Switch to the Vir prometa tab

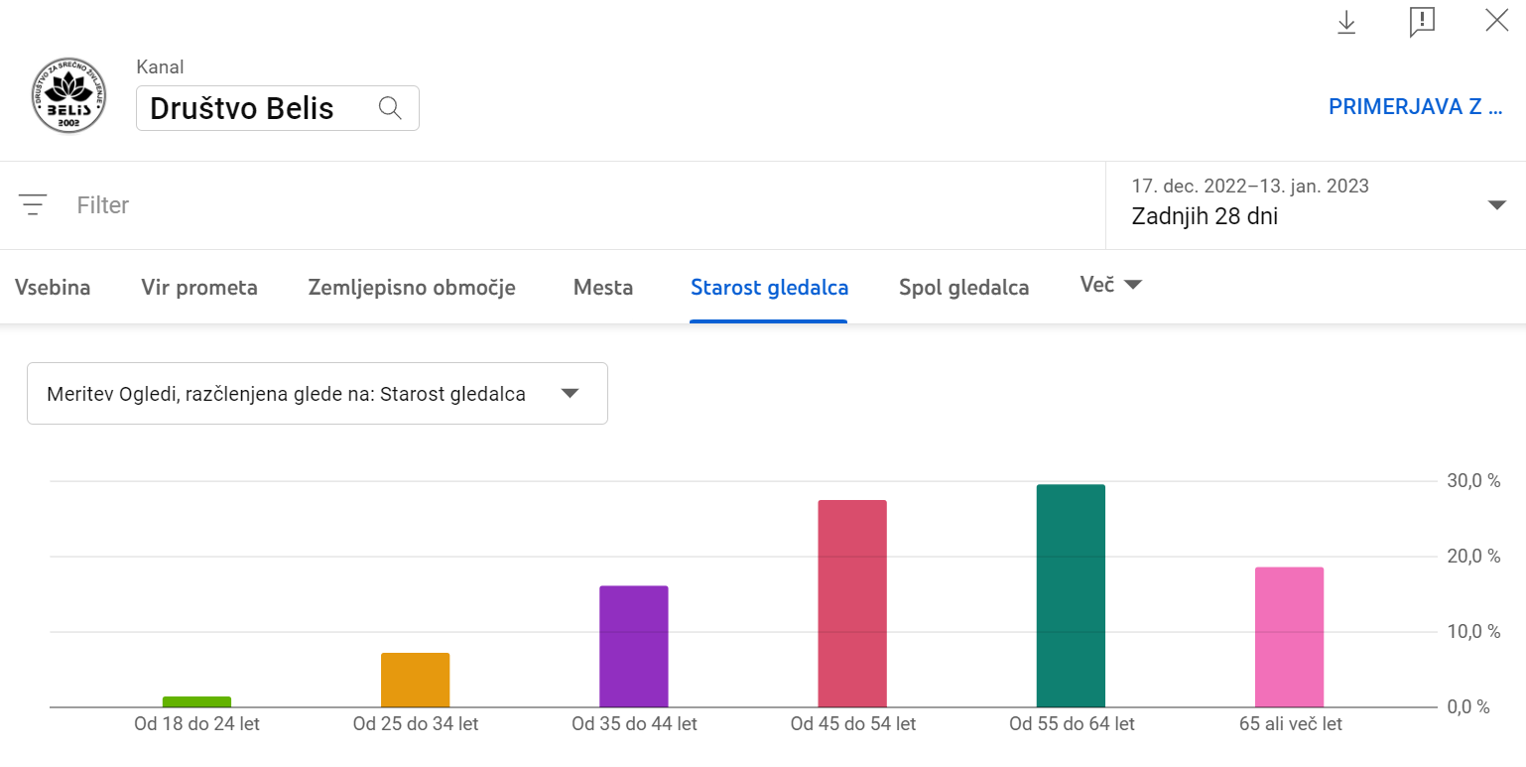click(199, 288)
